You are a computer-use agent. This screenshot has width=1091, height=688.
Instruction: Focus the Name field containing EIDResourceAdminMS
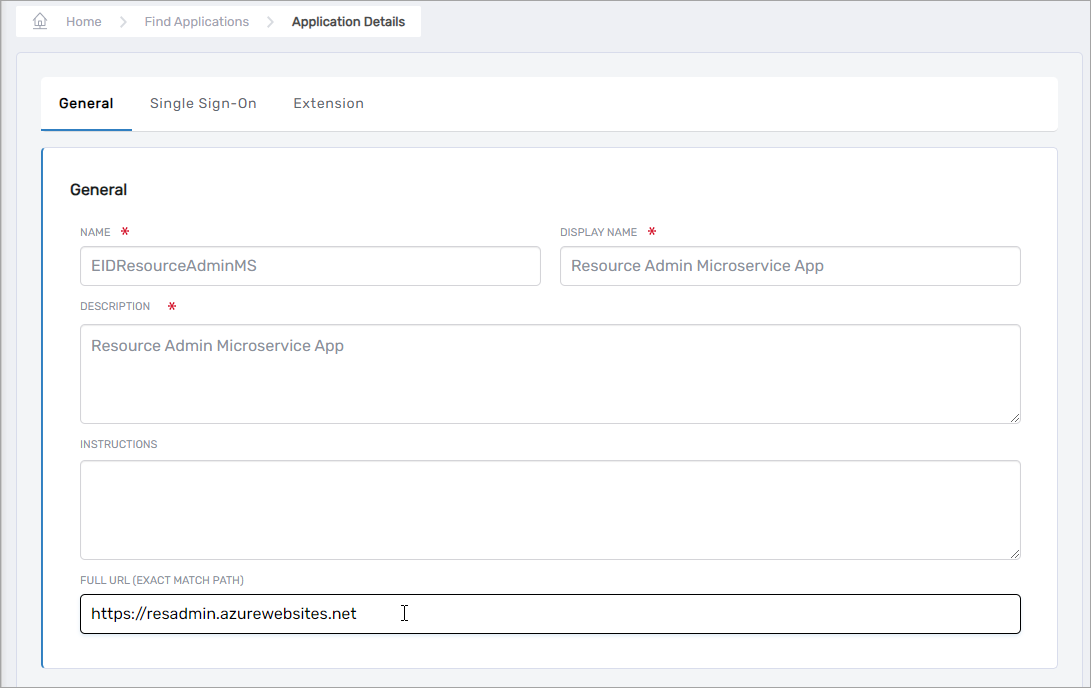(x=310, y=266)
